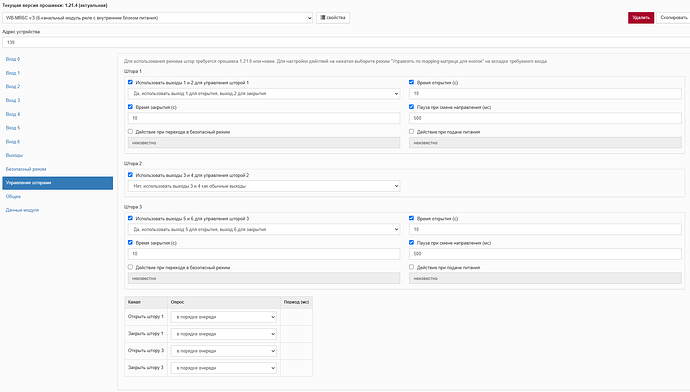690x392 pixels.
Task: Switch to the Общее tab
Action: tap(13, 197)
